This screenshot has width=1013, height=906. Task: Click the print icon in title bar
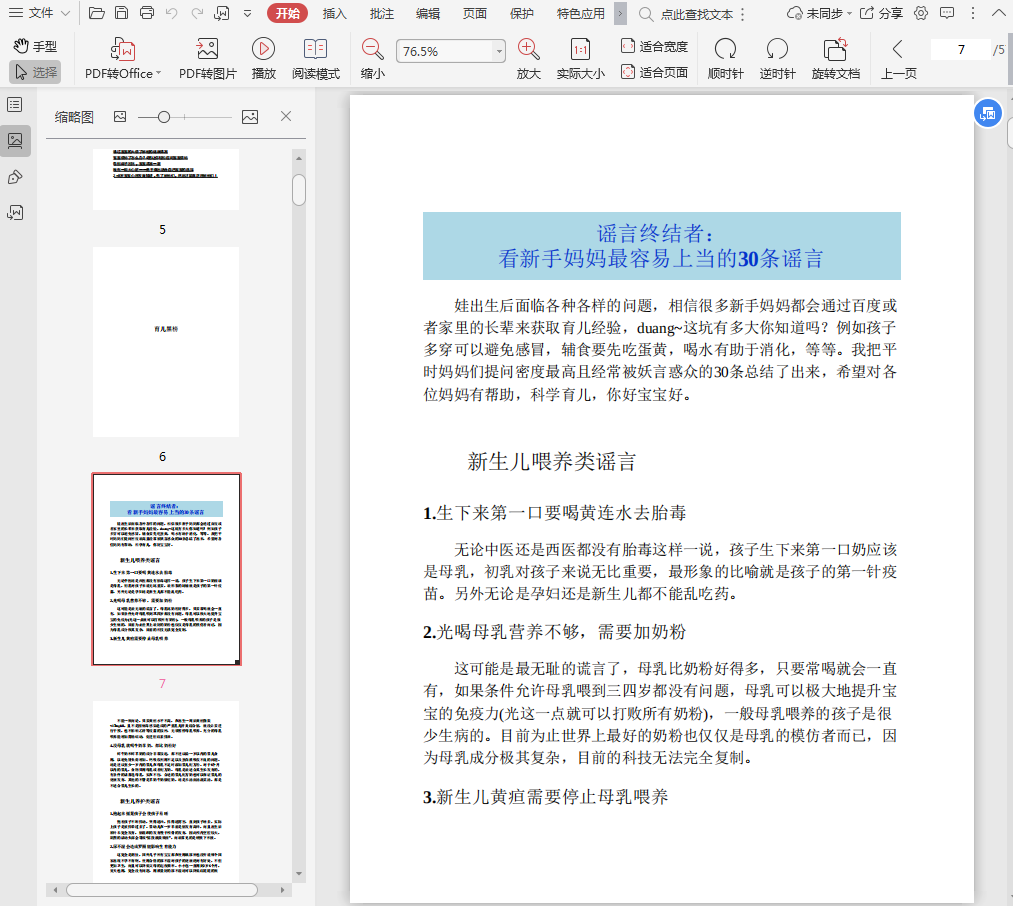tap(147, 13)
